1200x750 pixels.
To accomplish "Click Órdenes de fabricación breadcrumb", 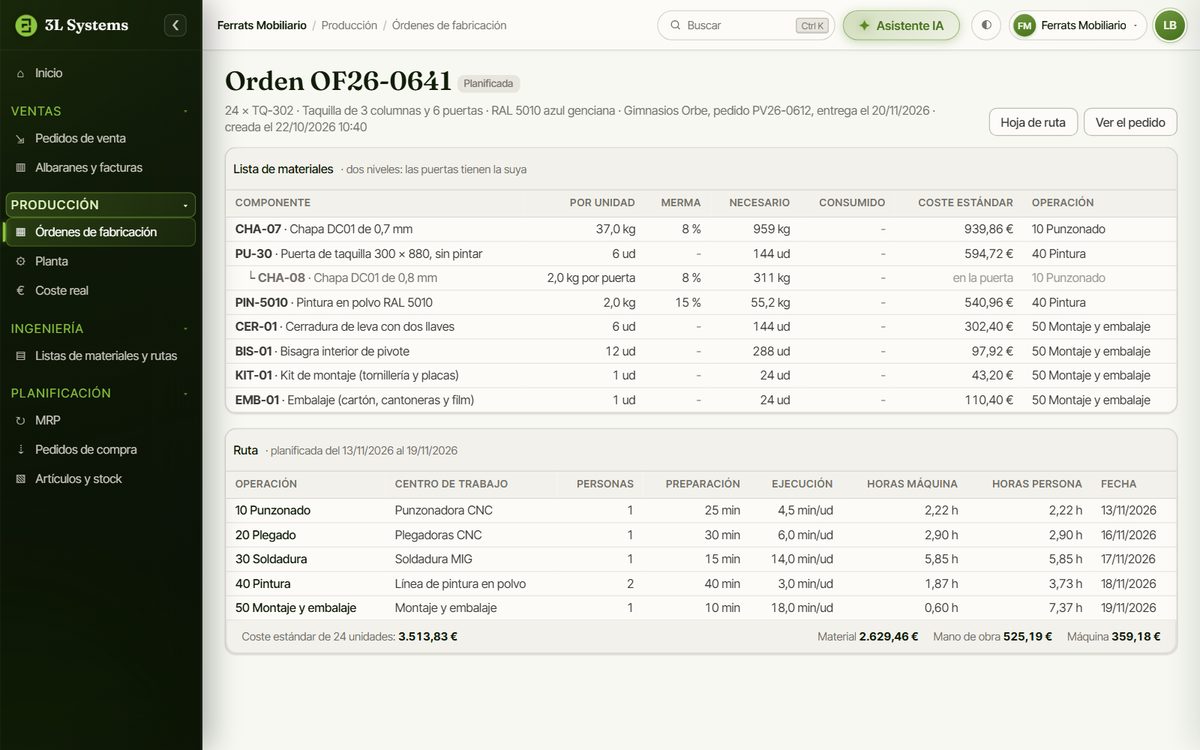I will (449, 25).
